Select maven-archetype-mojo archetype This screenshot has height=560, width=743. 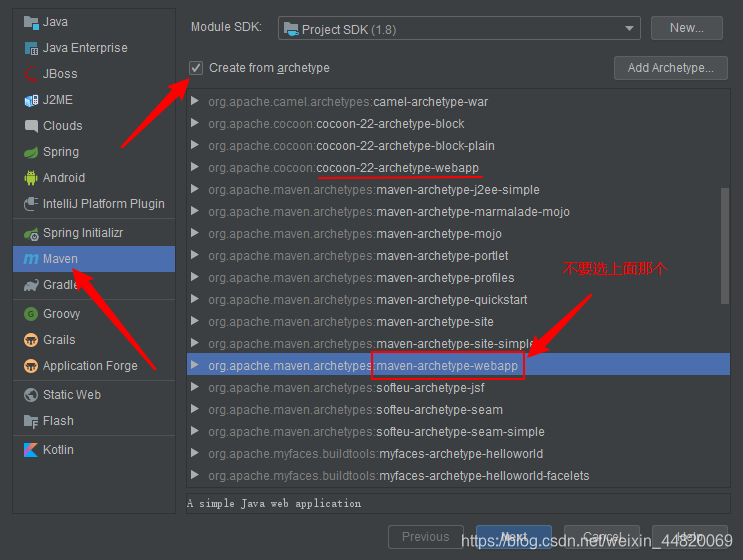(458, 234)
